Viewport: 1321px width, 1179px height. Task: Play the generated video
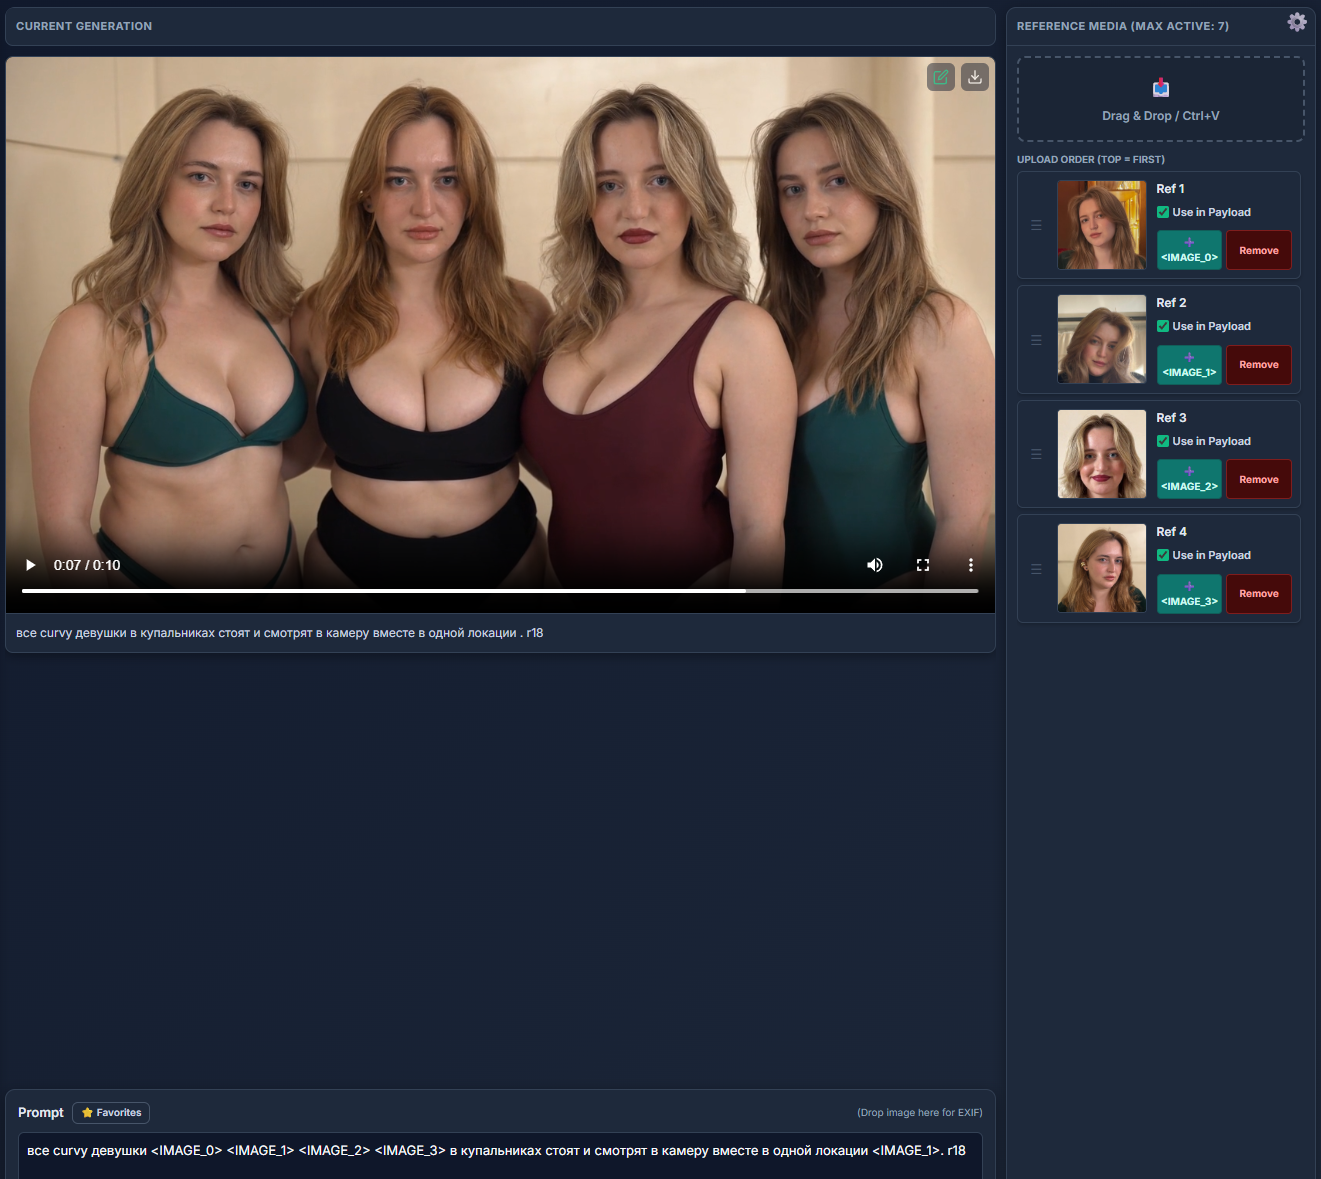pyautogui.click(x=30, y=565)
